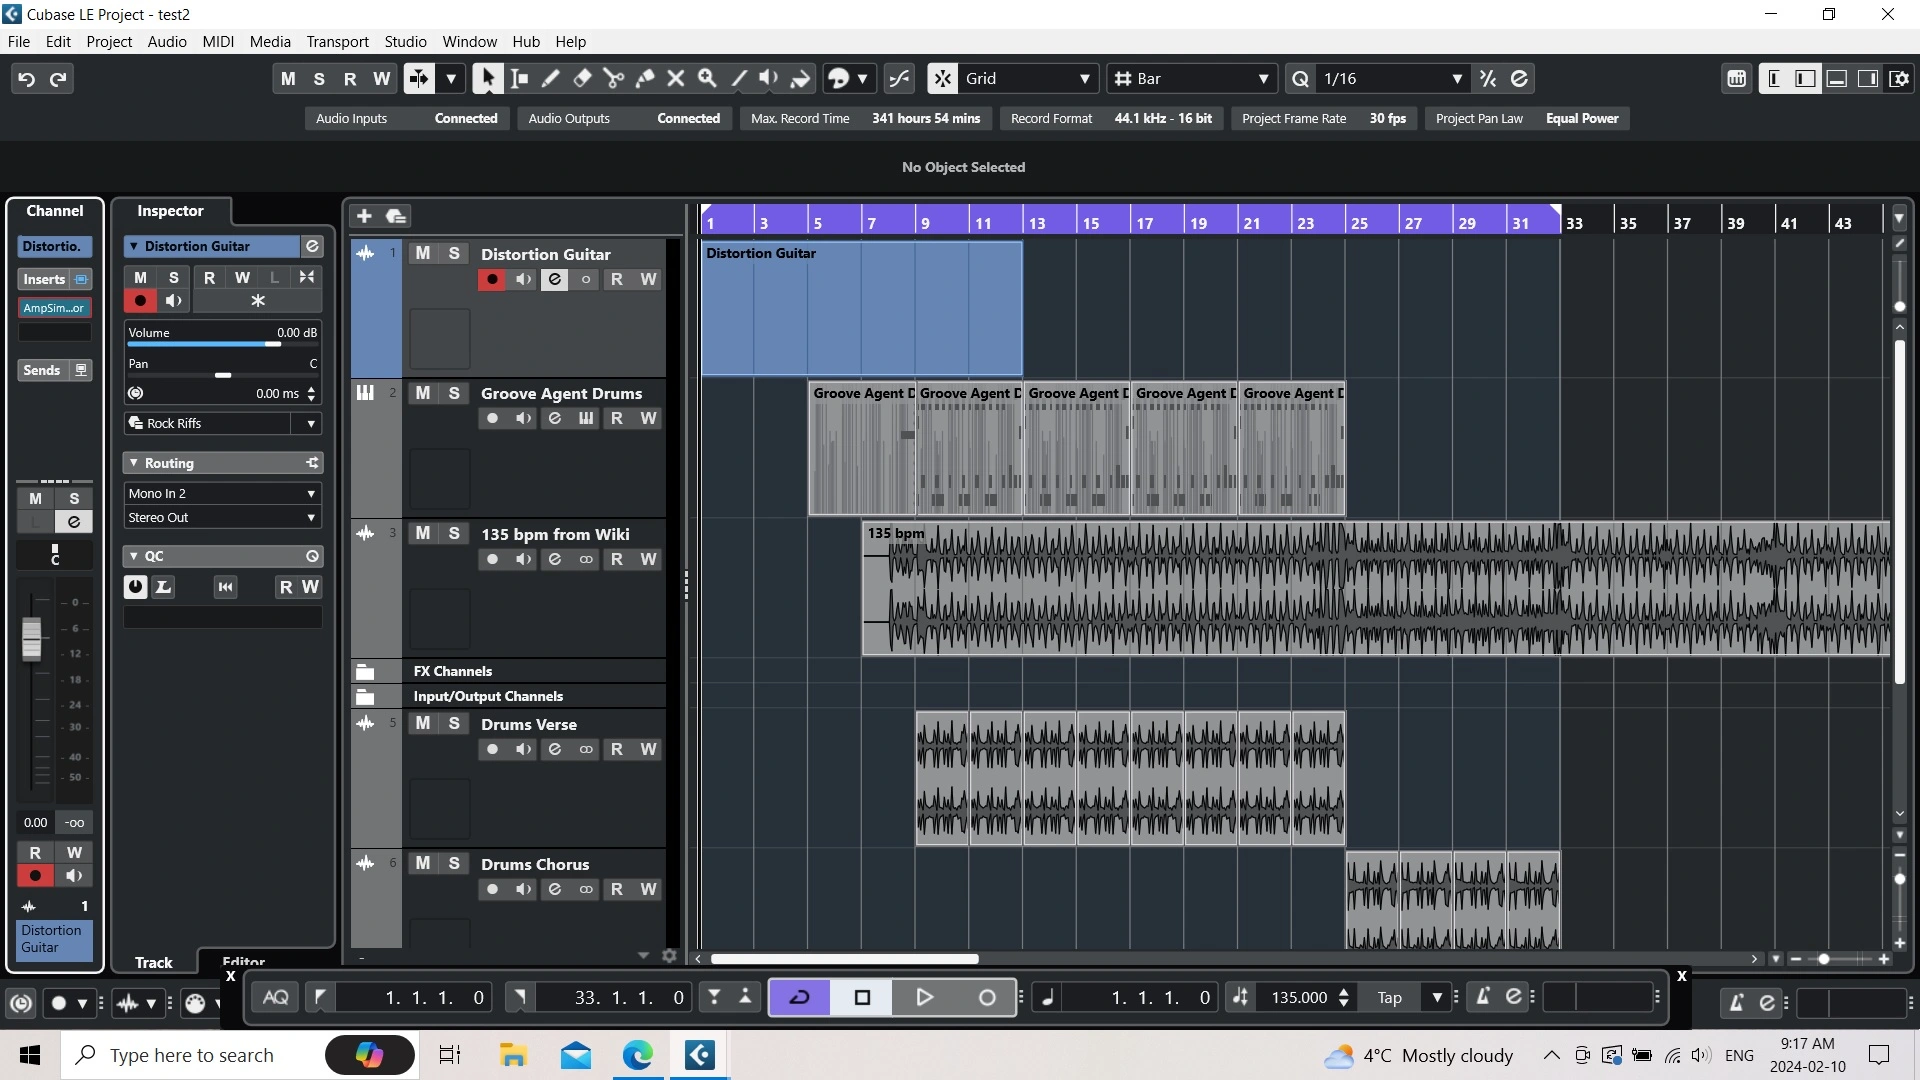The image size is (1920, 1080).
Task: Select the Draw pencil tool
Action: tap(550, 78)
